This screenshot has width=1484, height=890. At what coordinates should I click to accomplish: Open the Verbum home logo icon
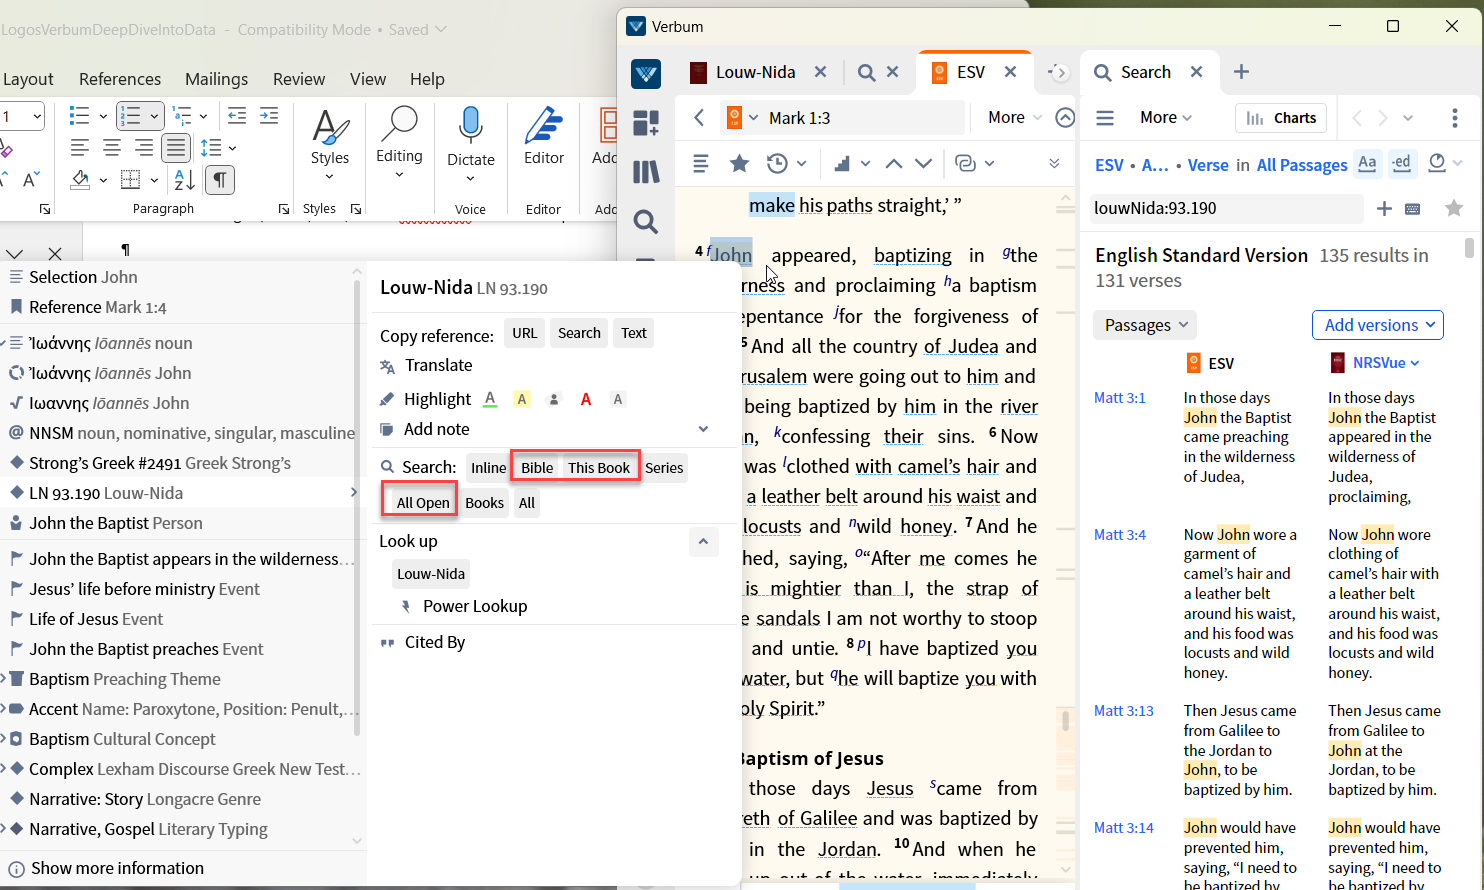coord(646,73)
